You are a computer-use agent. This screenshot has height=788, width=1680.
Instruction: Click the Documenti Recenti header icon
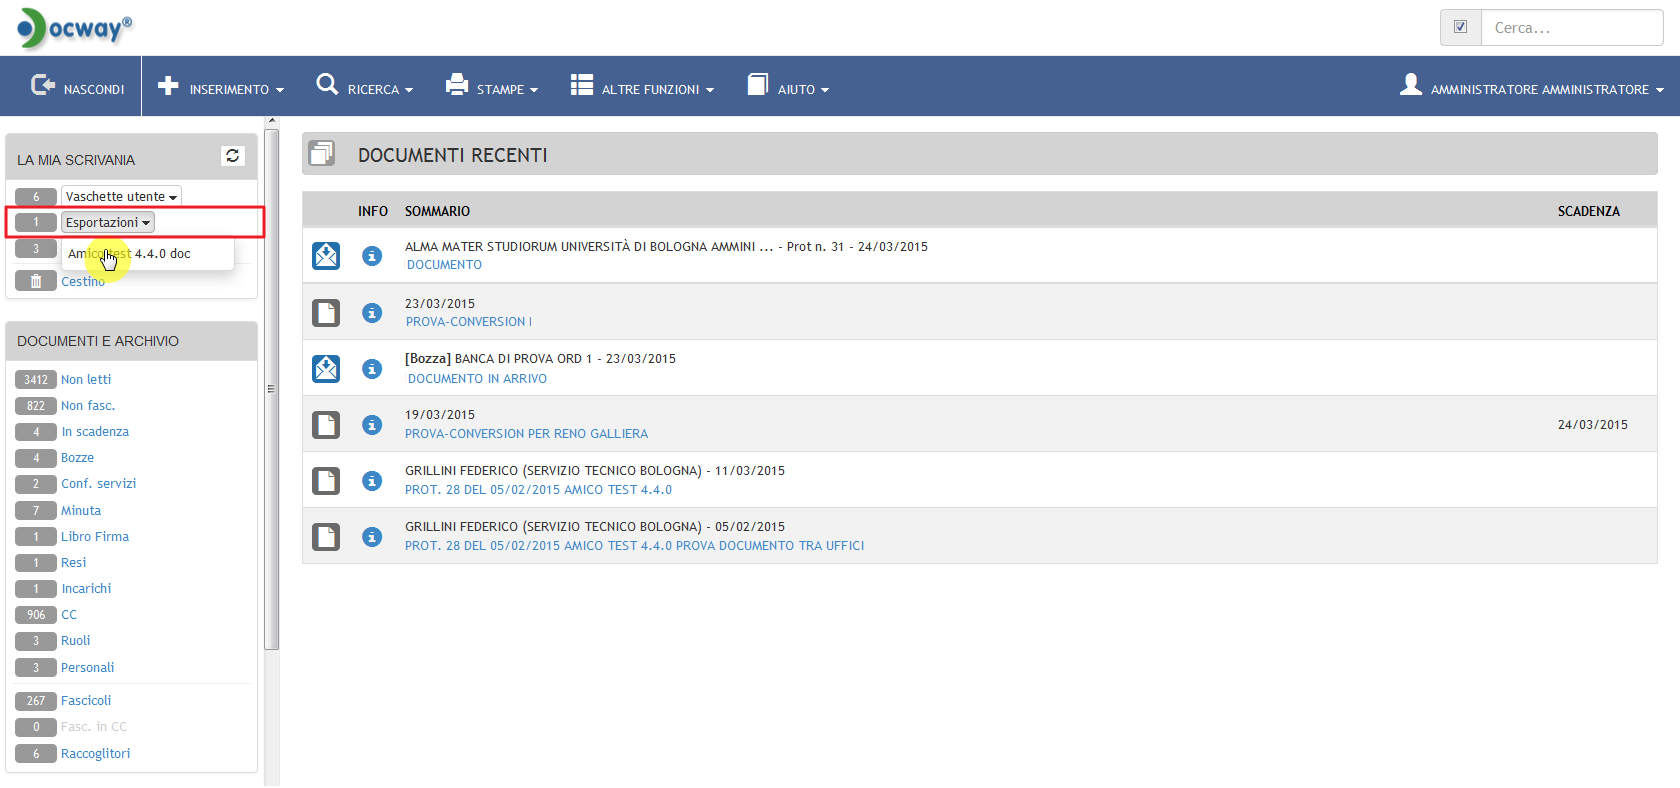coord(322,154)
